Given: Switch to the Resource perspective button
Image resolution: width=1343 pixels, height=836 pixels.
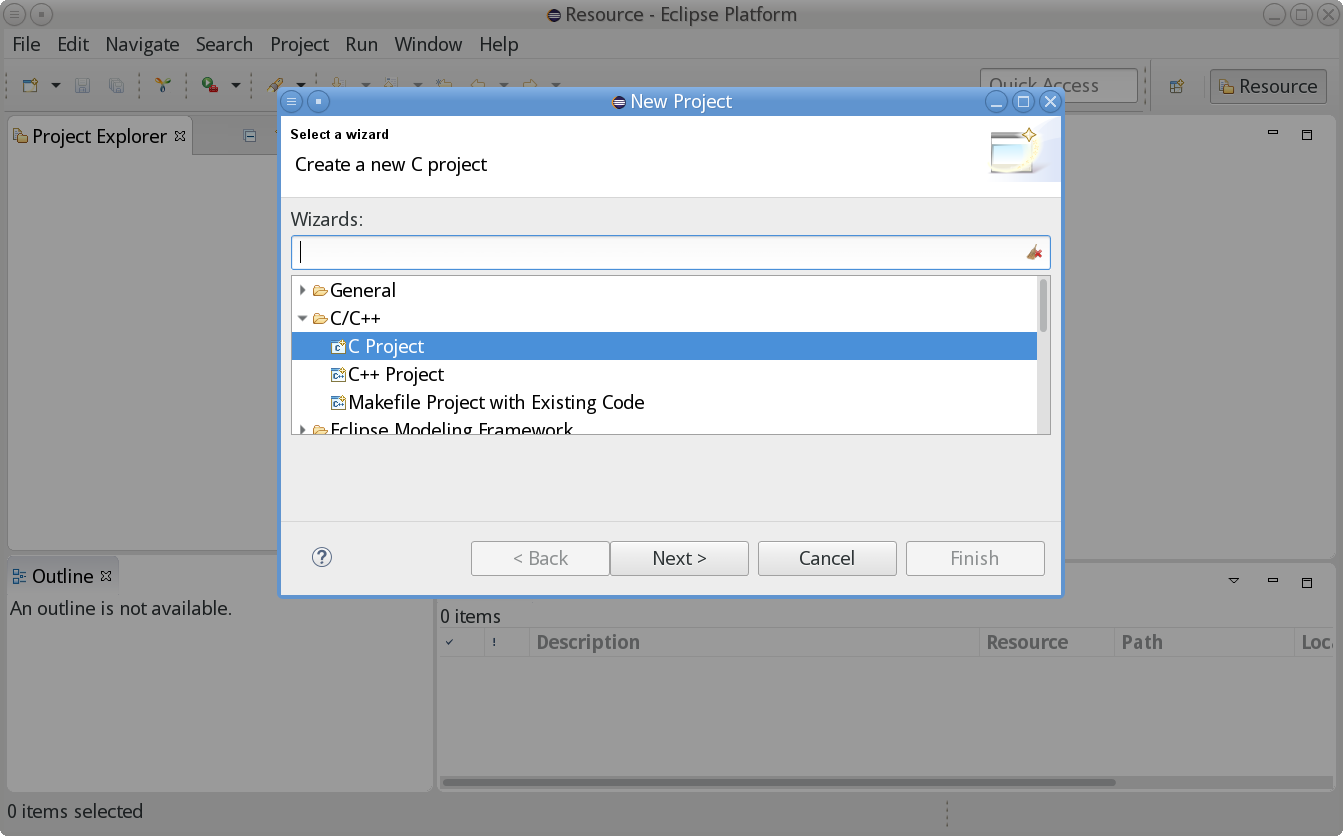Looking at the screenshot, I should click(1268, 86).
